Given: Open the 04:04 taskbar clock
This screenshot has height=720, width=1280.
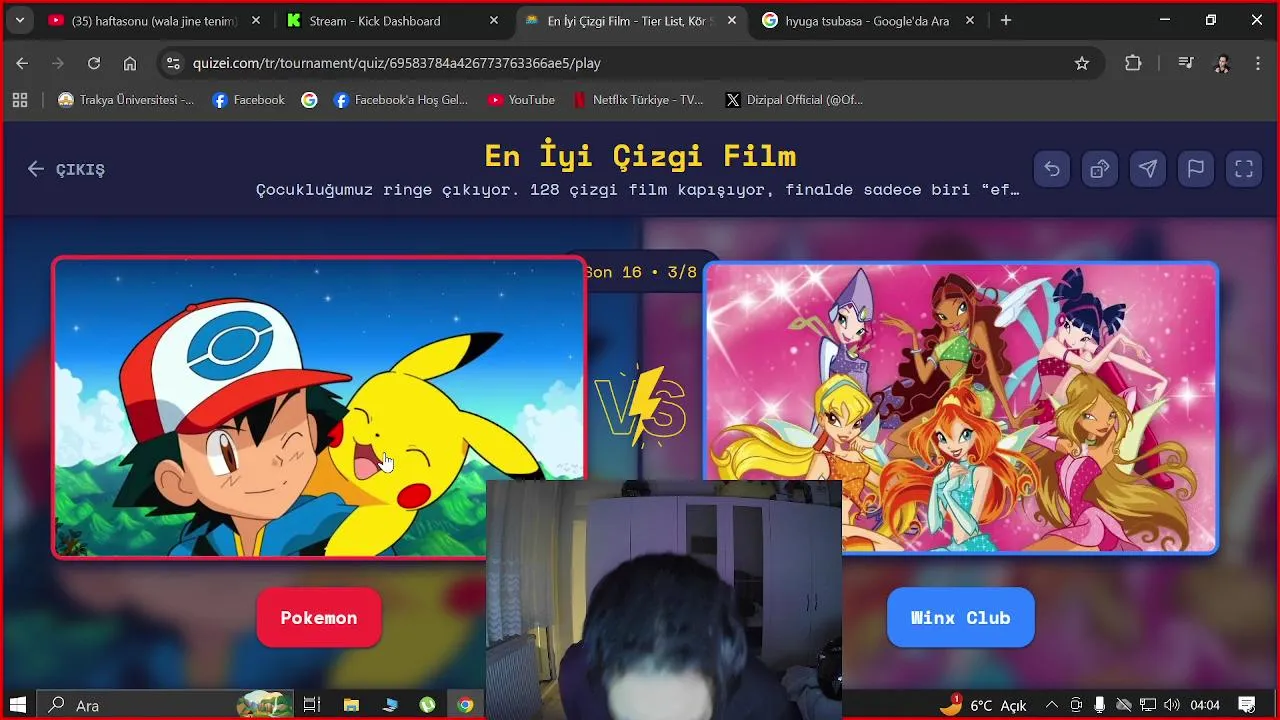Looking at the screenshot, I should click(x=1205, y=705).
